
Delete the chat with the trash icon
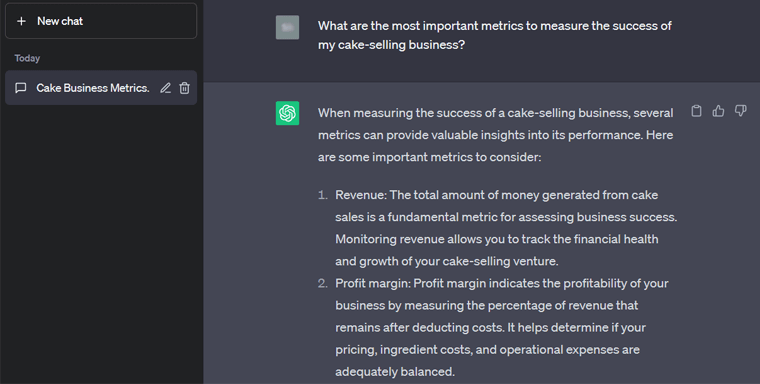coord(184,88)
